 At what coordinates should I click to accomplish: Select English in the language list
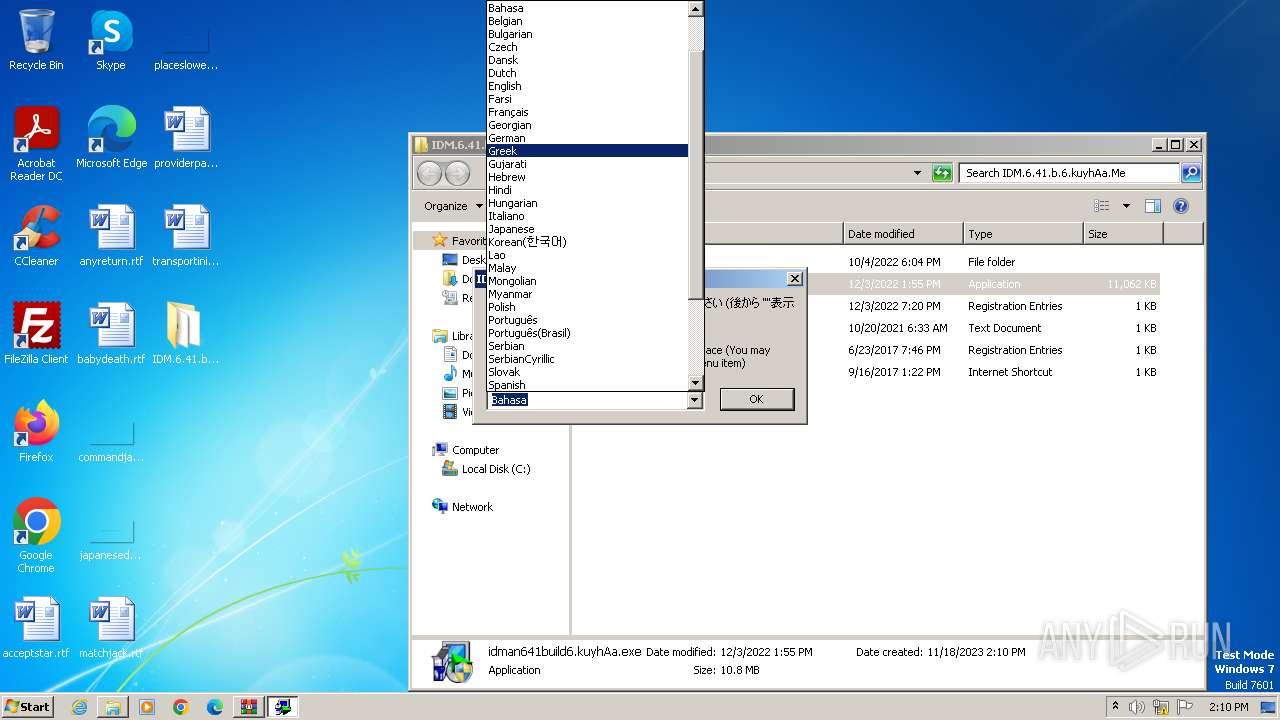coord(587,86)
